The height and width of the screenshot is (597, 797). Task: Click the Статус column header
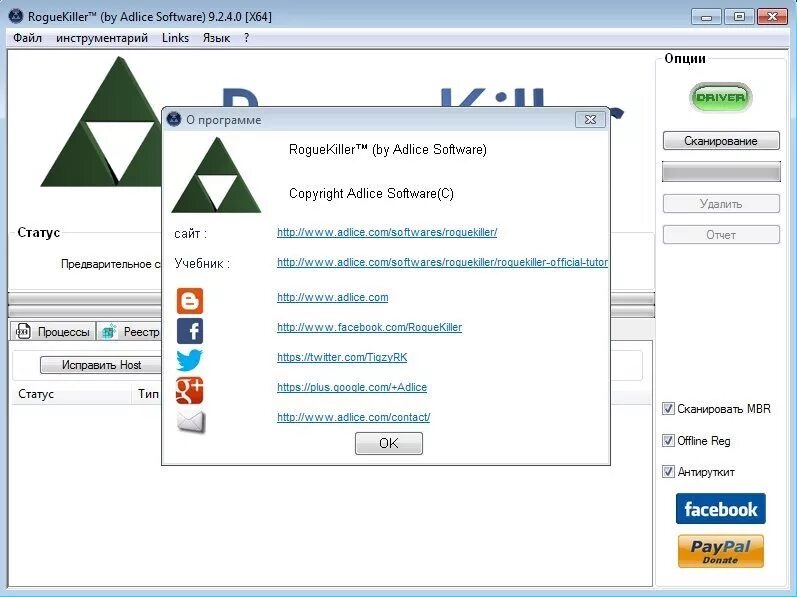point(71,394)
